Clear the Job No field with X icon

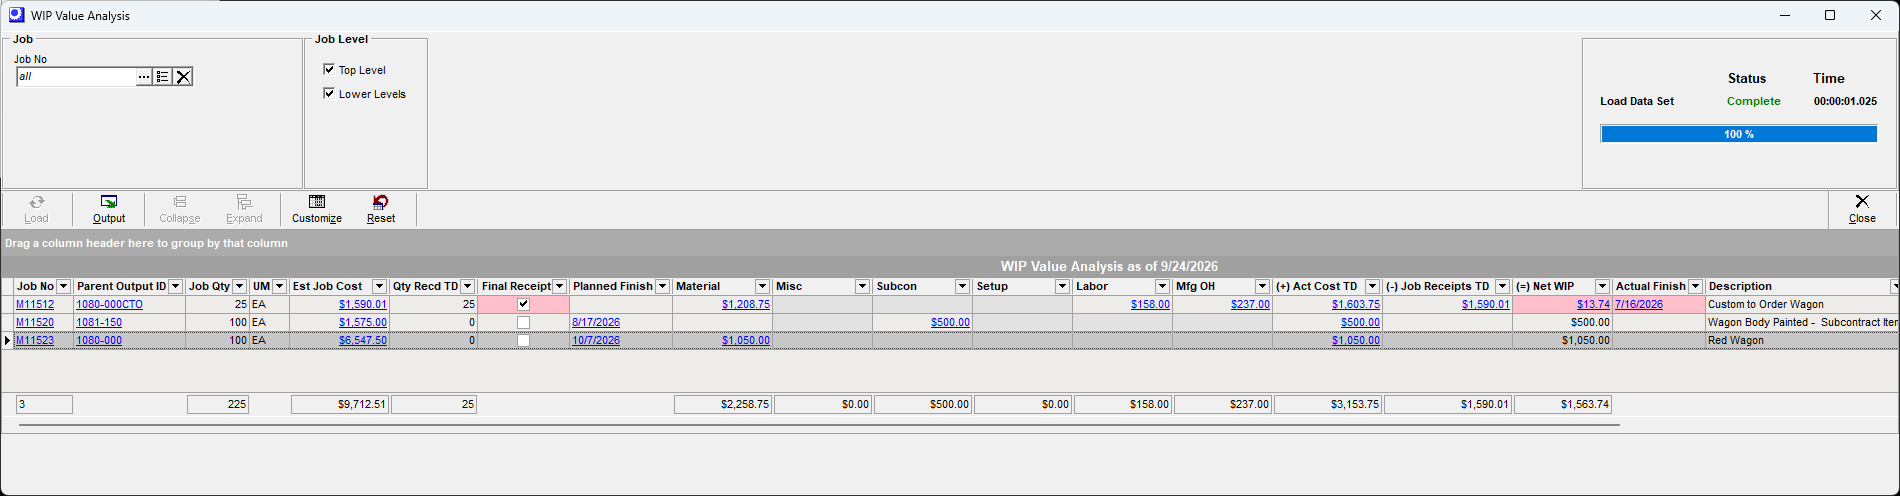(183, 77)
